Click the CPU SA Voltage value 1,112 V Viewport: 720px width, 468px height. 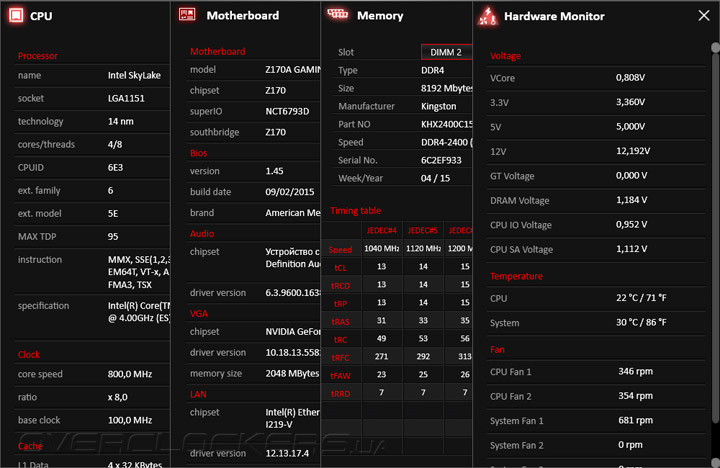pos(631,249)
